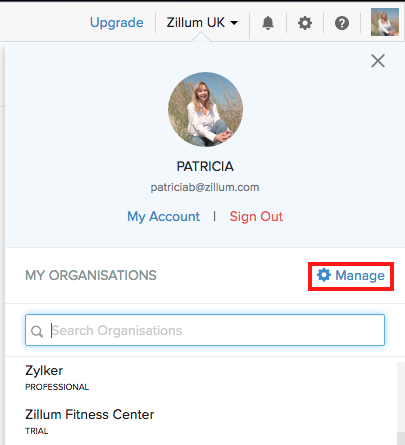Click the PROFESSIONAL plan label under Zylker

[57, 387]
